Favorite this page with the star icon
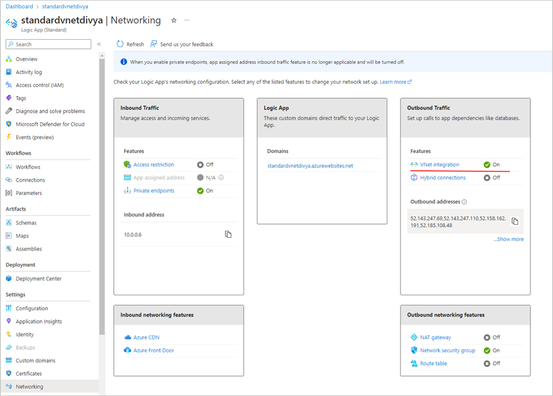The image size is (553, 396). [x=174, y=20]
